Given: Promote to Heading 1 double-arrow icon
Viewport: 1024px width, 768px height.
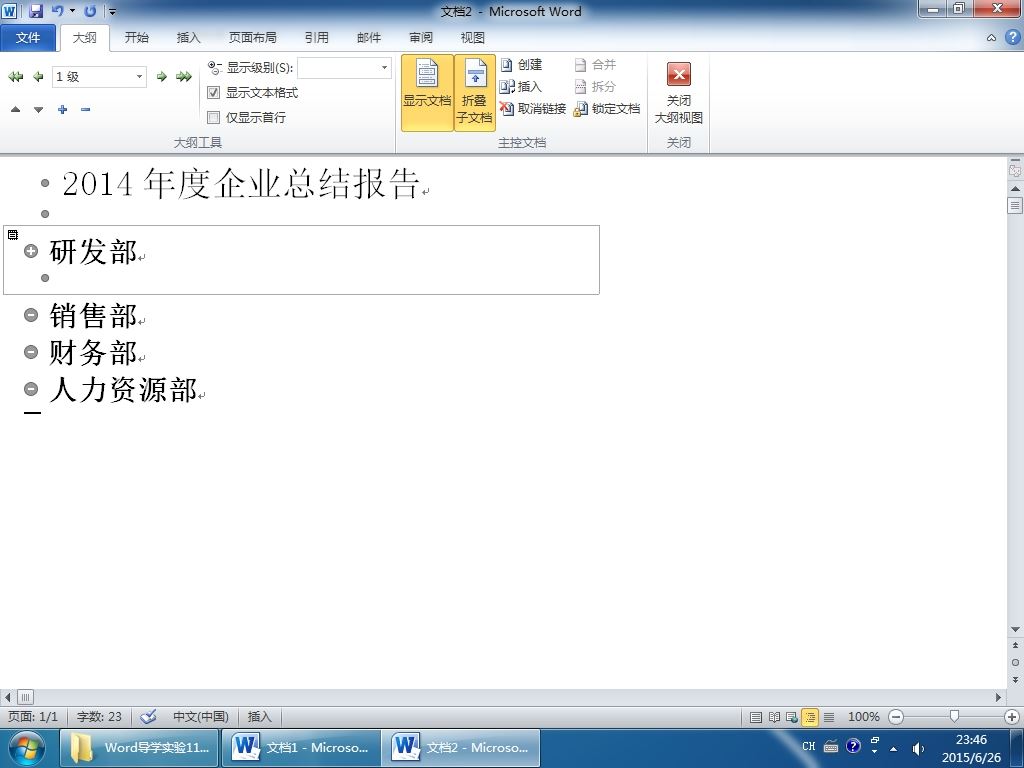Looking at the screenshot, I should pyautogui.click(x=16, y=77).
